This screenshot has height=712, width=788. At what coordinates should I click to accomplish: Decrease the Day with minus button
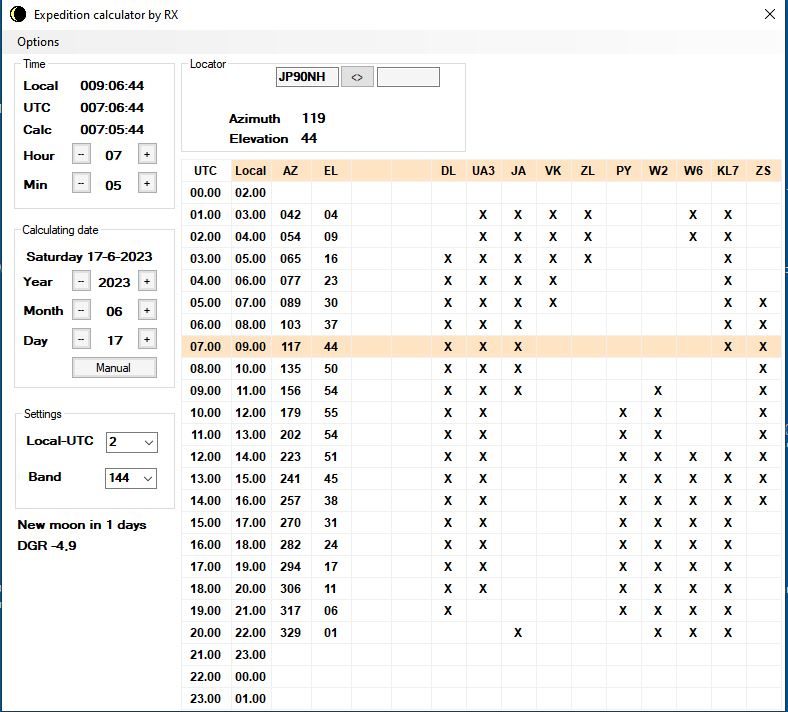pyautogui.click(x=82, y=340)
